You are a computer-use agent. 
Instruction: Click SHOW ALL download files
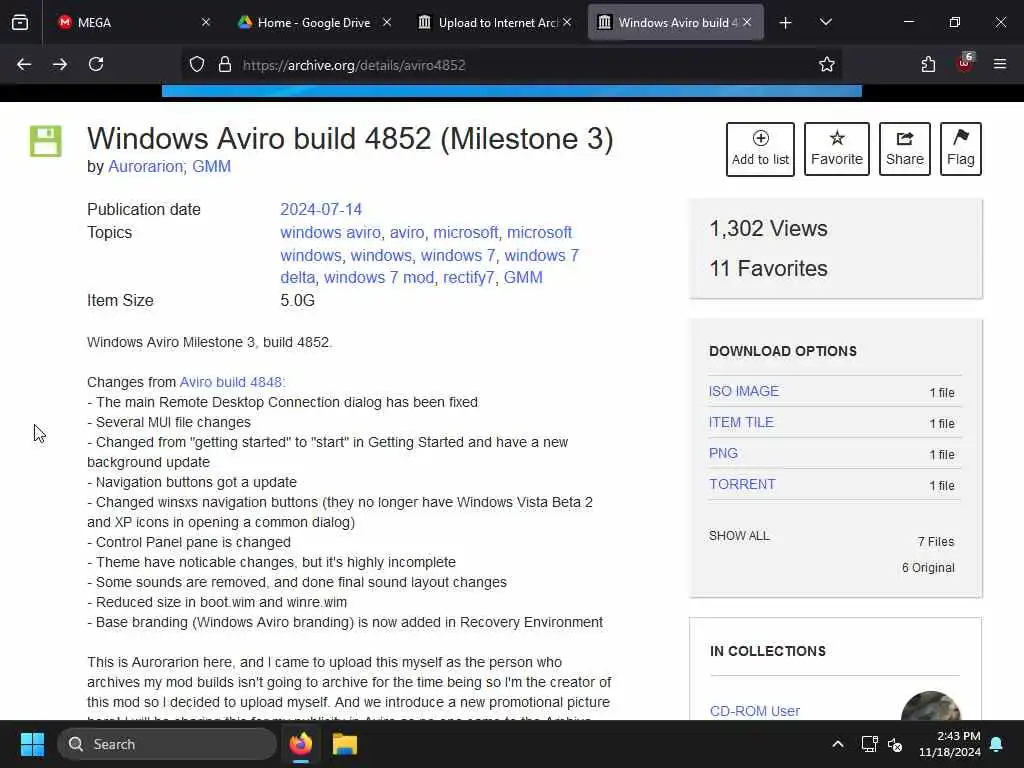click(739, 536)
